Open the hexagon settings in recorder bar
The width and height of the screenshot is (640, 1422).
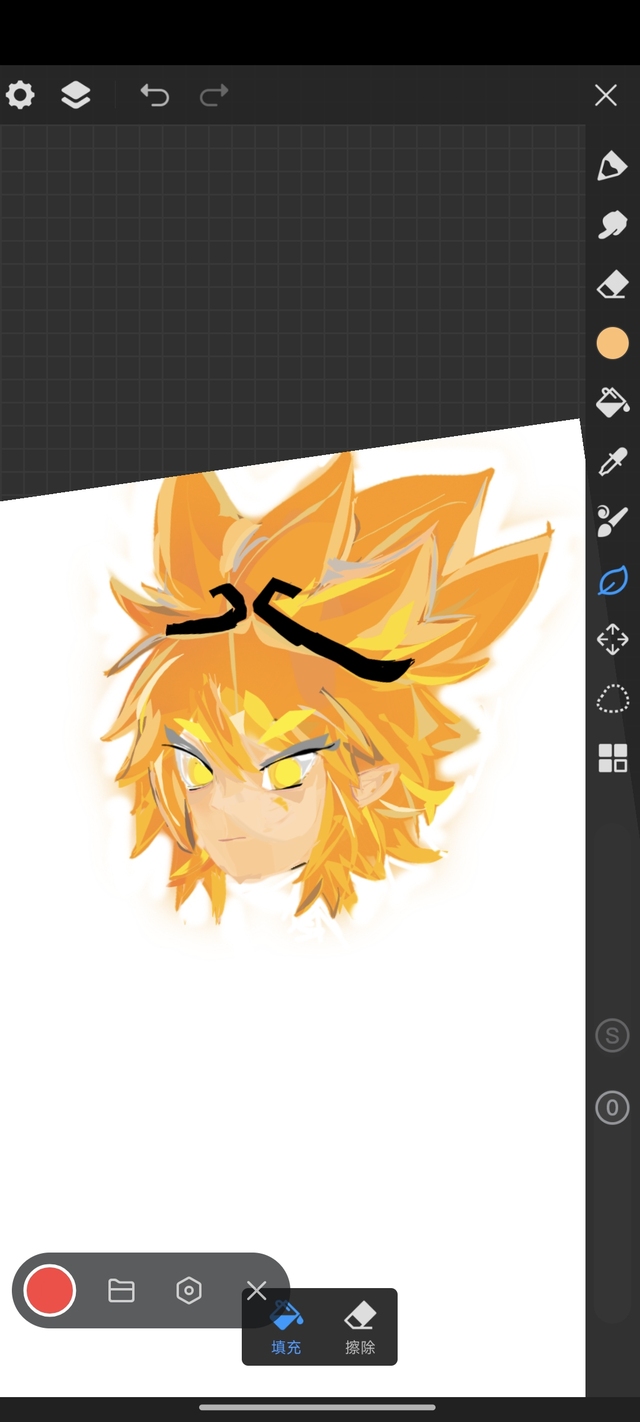(x=189, y=1291)
